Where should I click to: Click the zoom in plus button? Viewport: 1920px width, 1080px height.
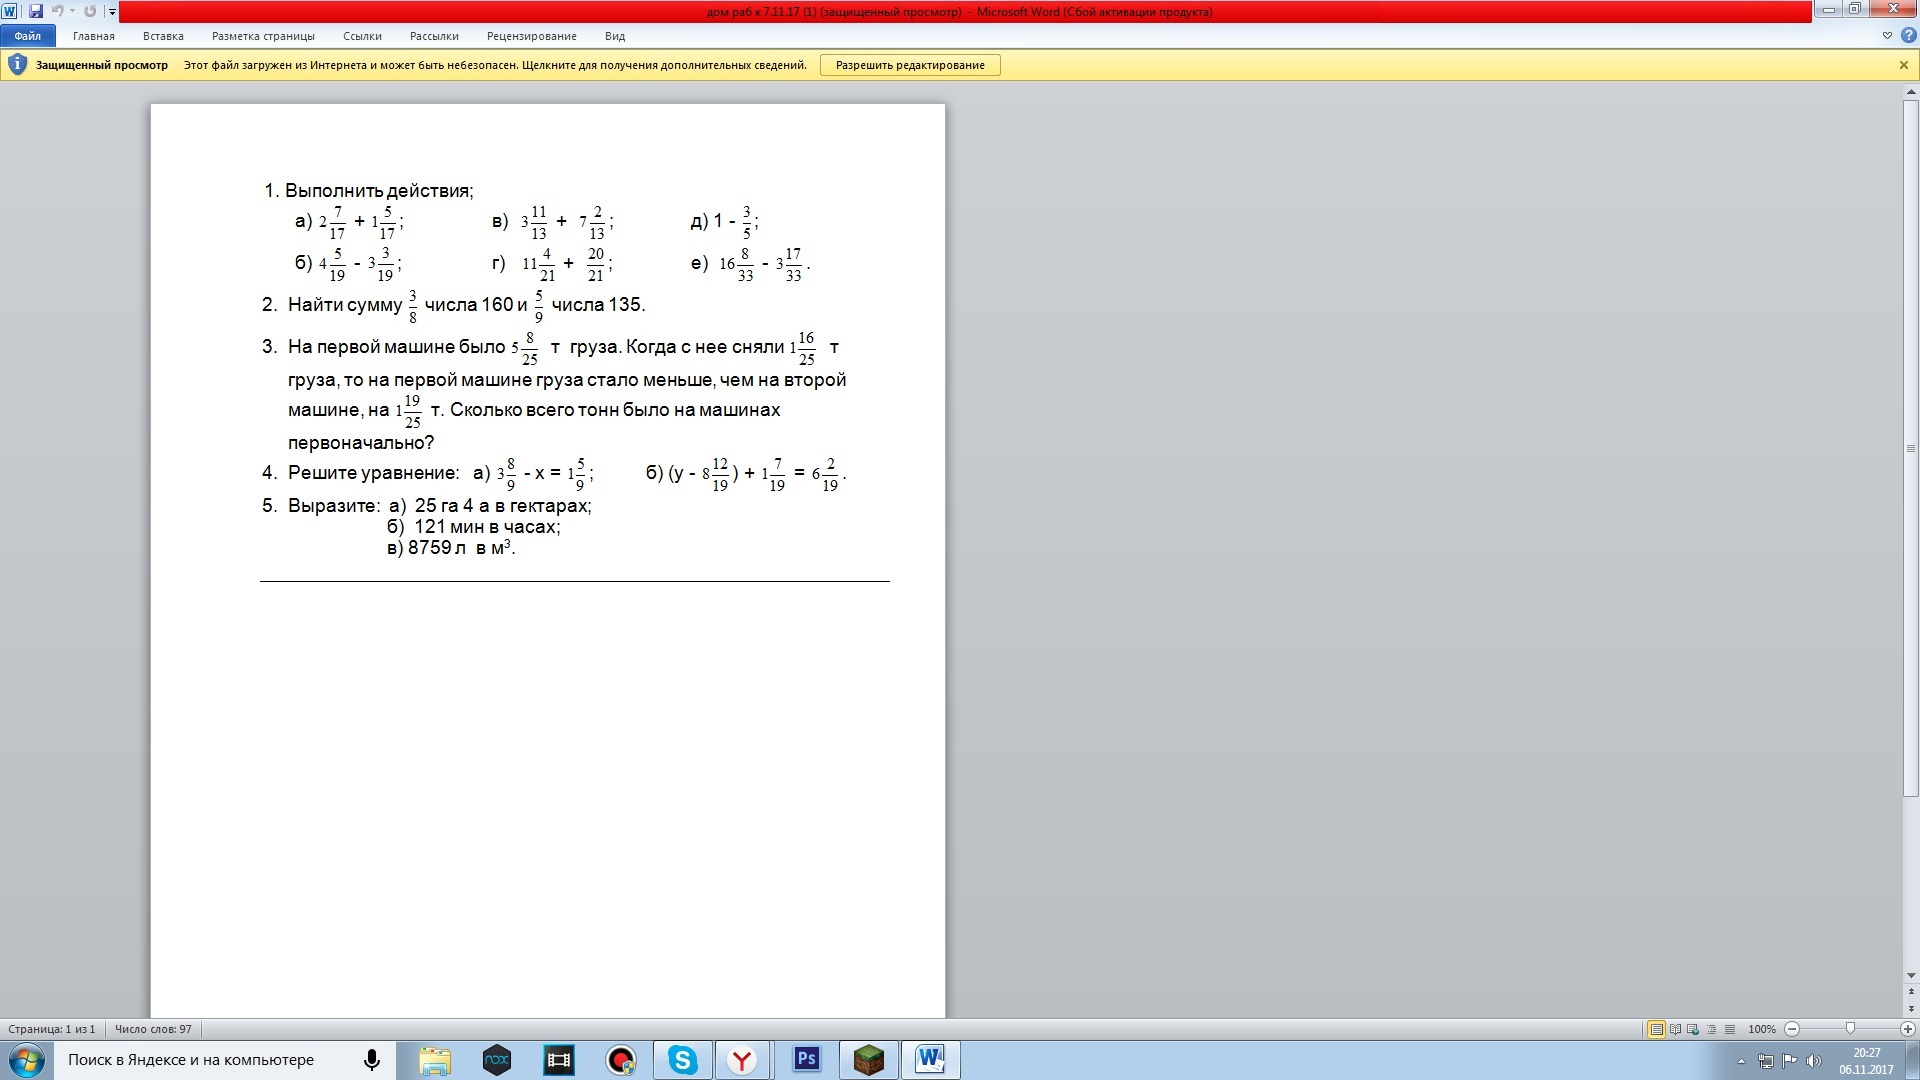(1907, 1029)
